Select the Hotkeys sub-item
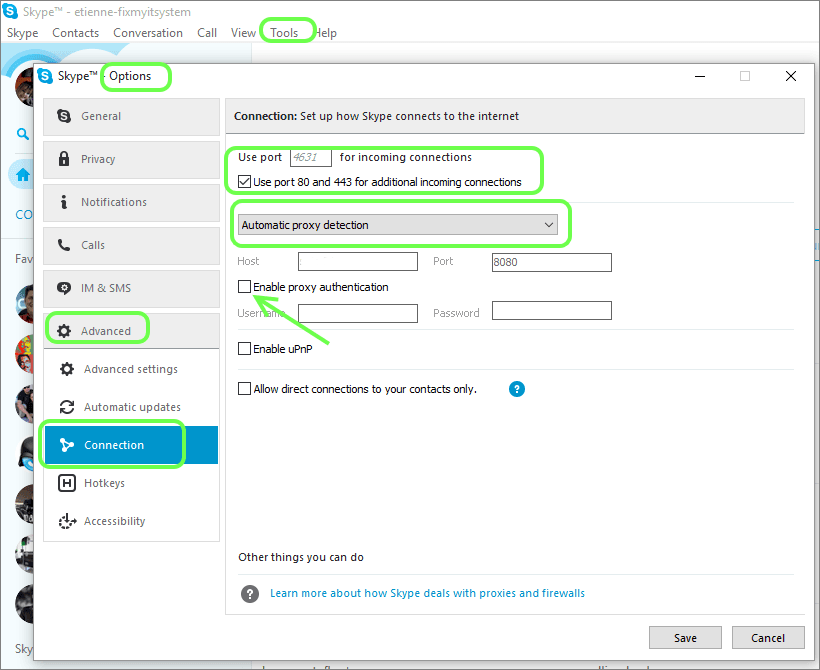 131,483
